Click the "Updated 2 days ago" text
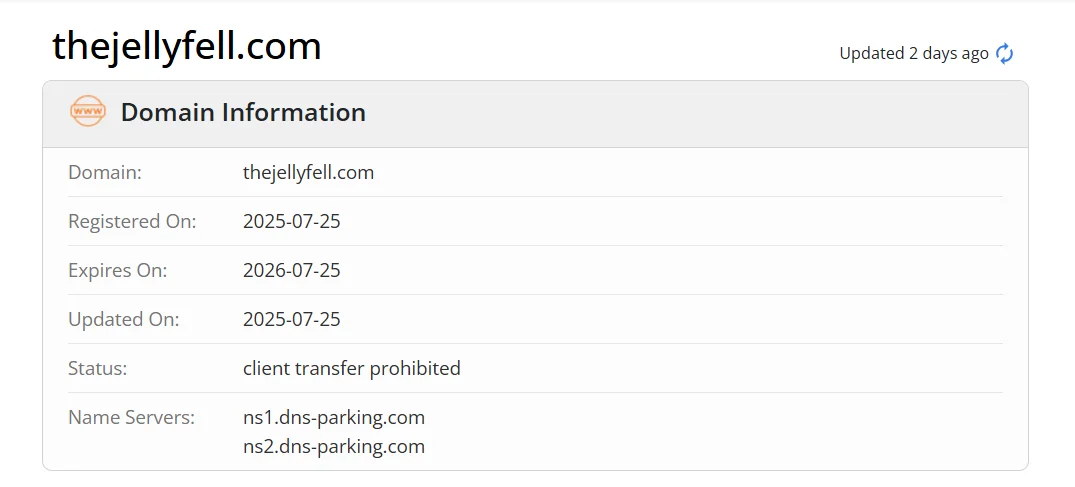The width and height of the screenshot is (1075, 487). pyautogui.click(x=913, y=54)
